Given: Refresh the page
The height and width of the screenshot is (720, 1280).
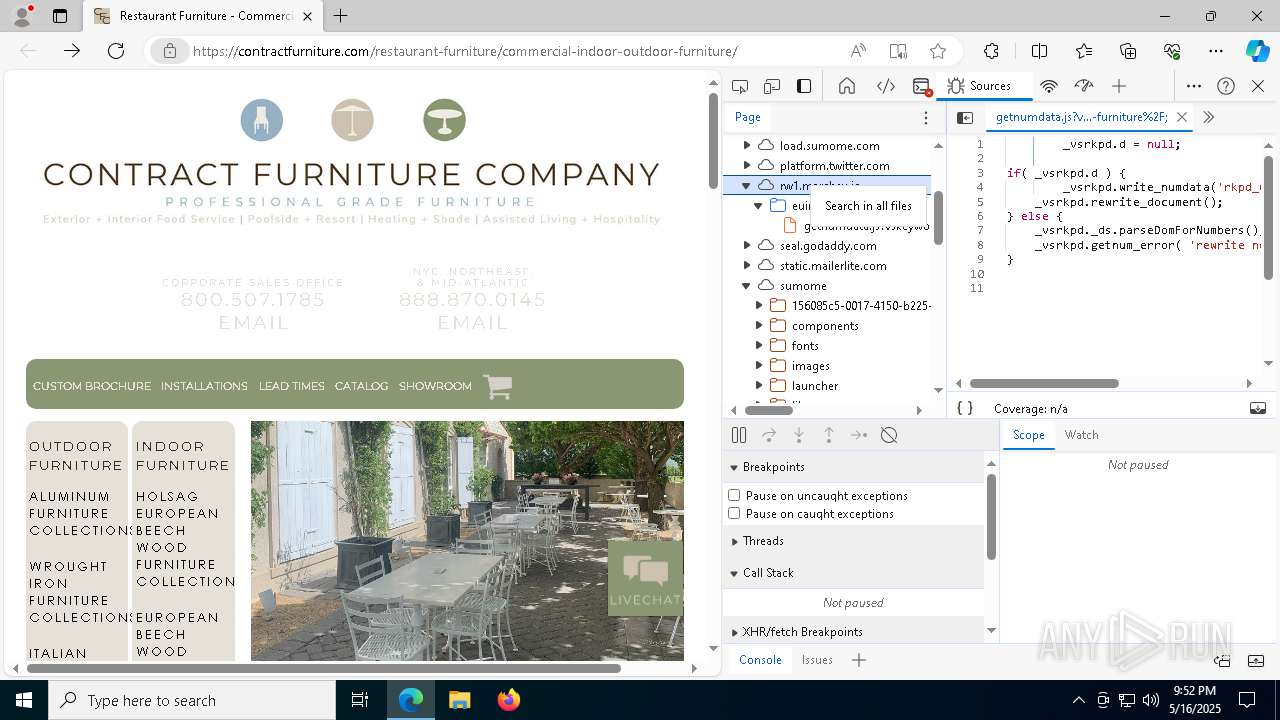Looking at the screenshot, I should tap(116, 51).
